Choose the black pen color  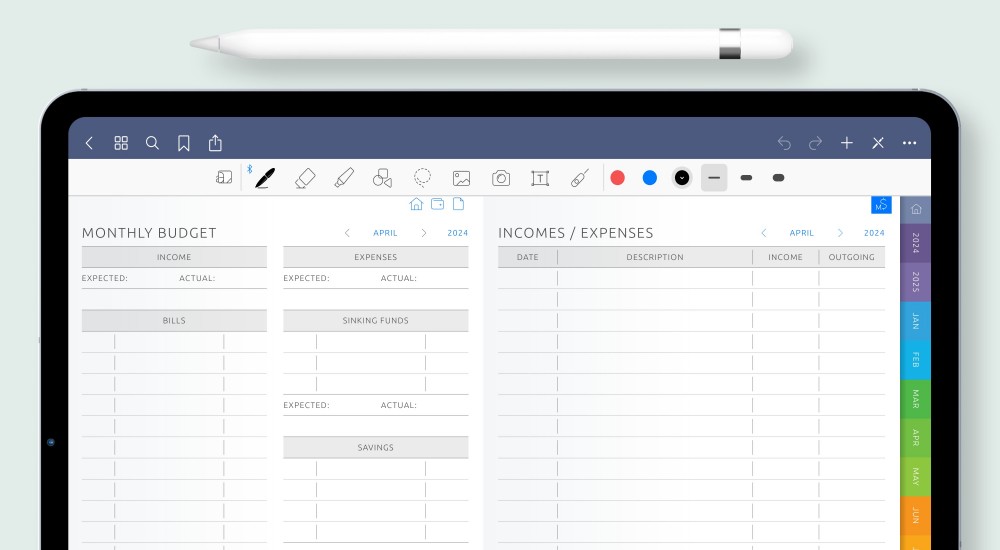pyautogui.click(x=682, y=177)
